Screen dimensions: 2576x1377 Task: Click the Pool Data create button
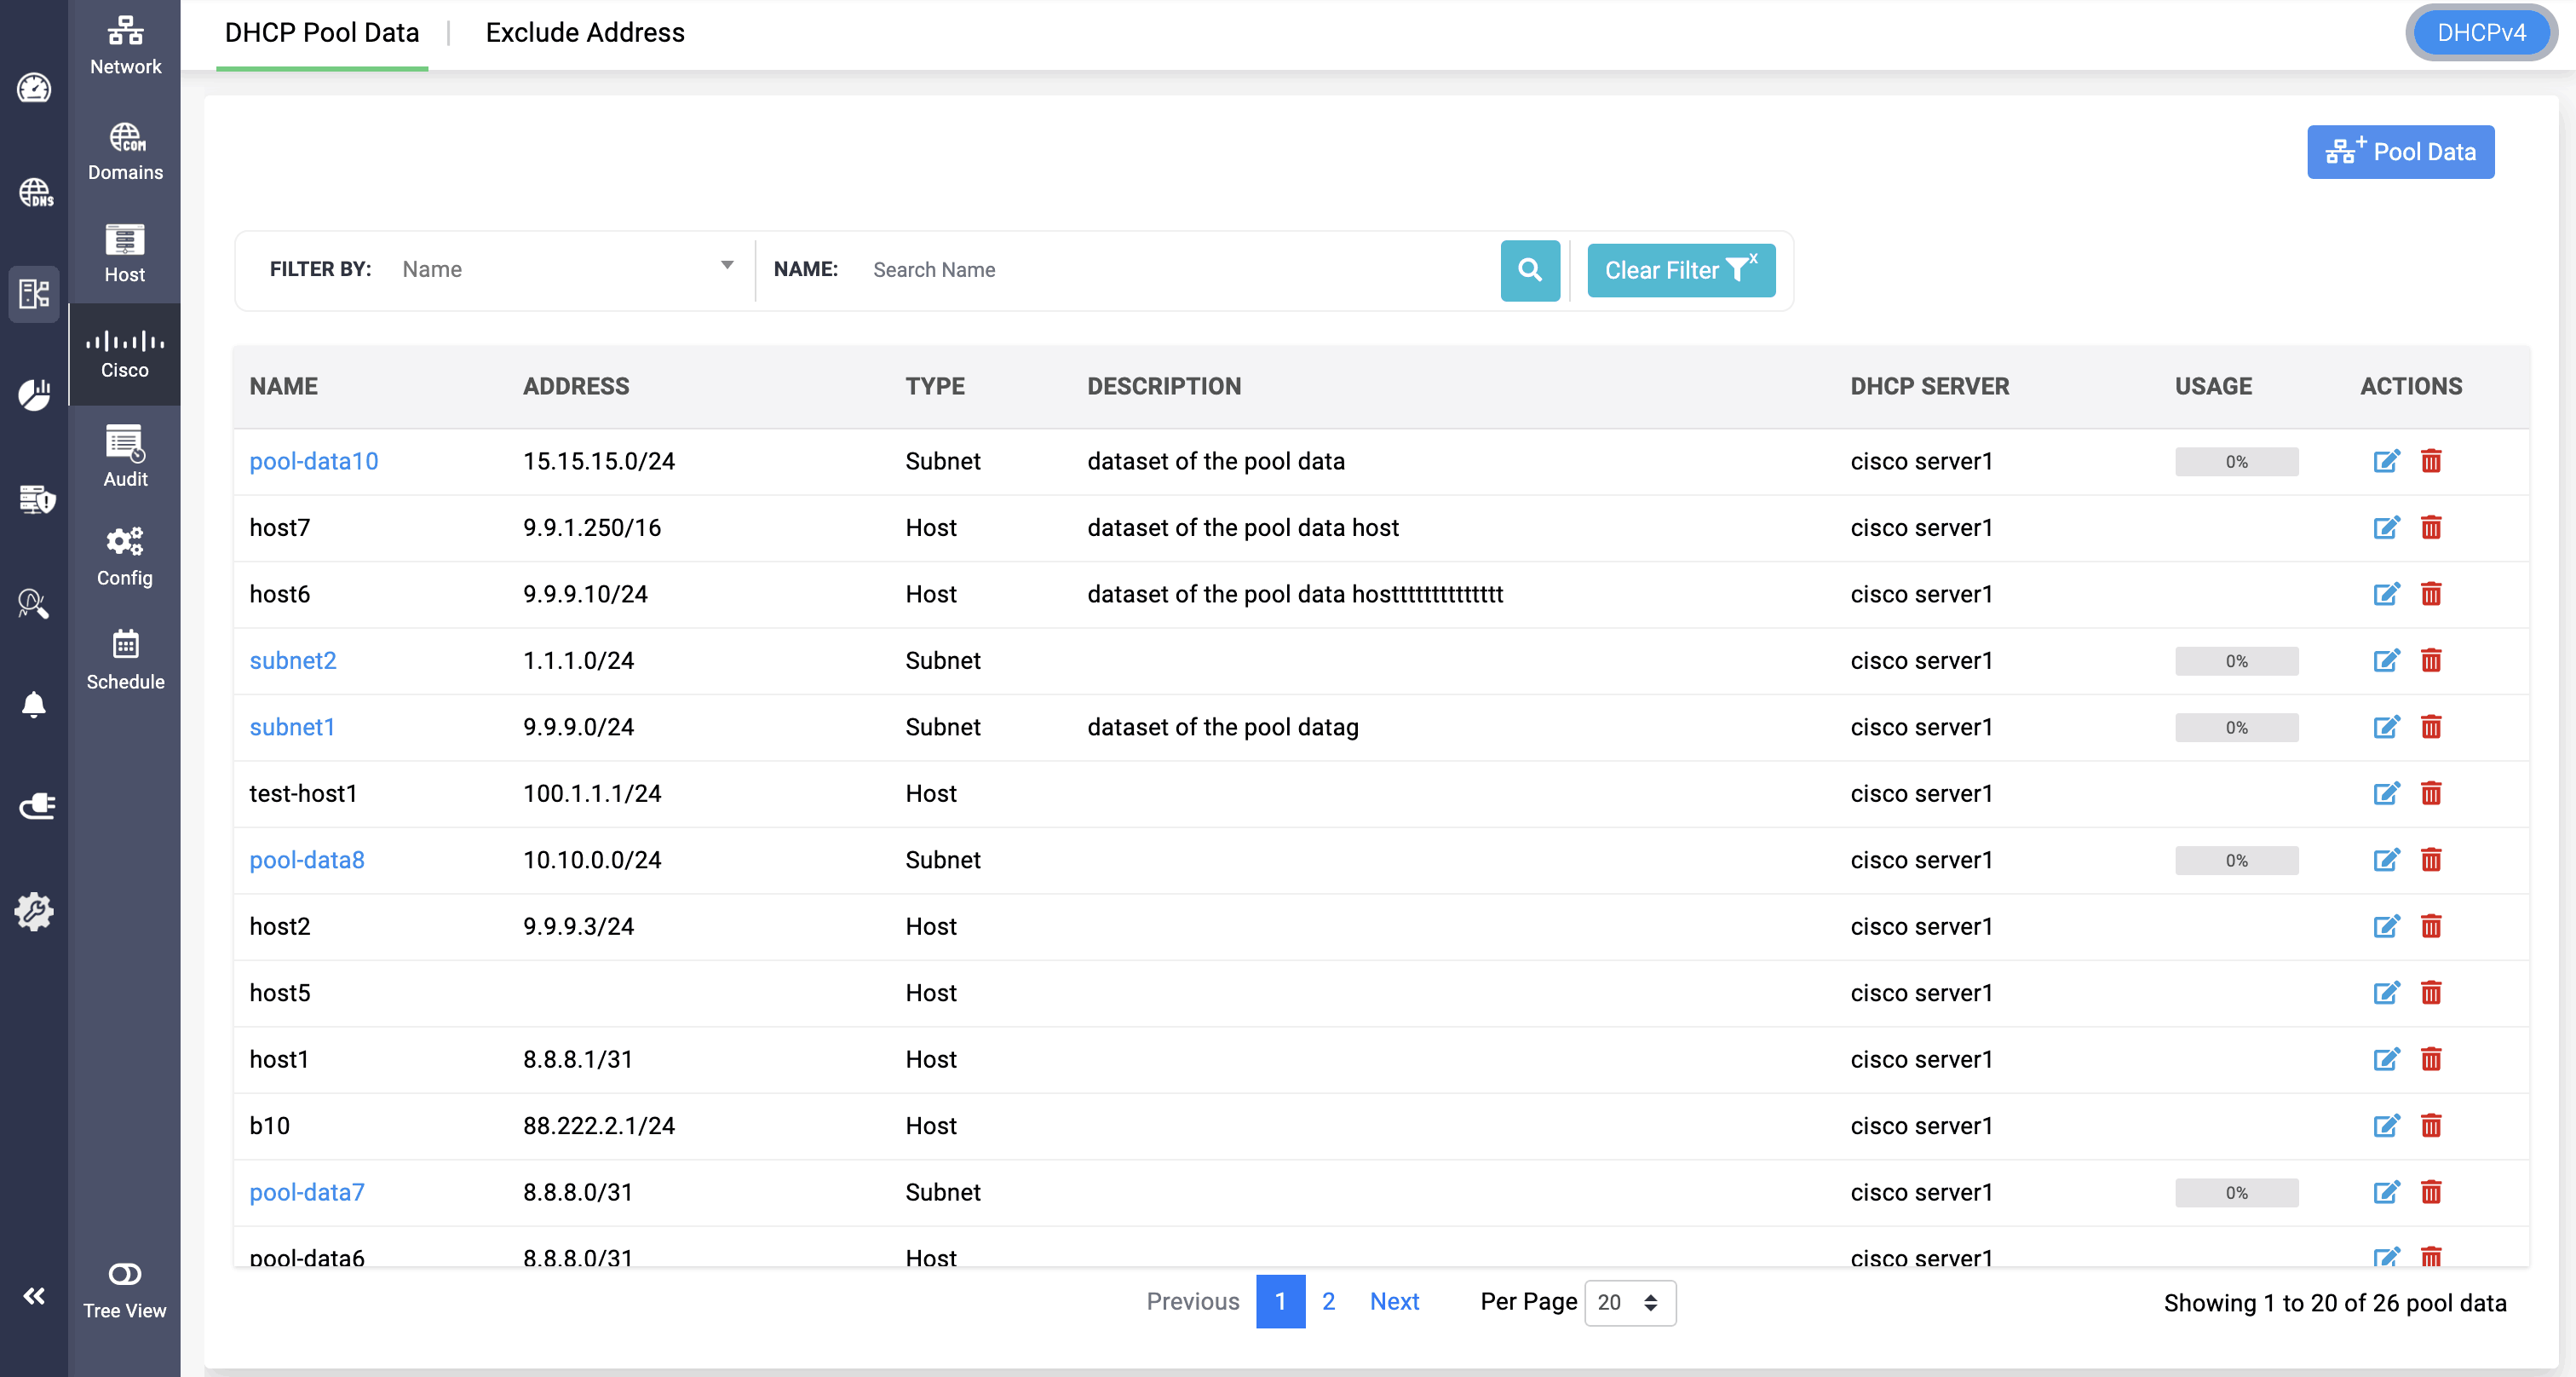click(2400, 151)
